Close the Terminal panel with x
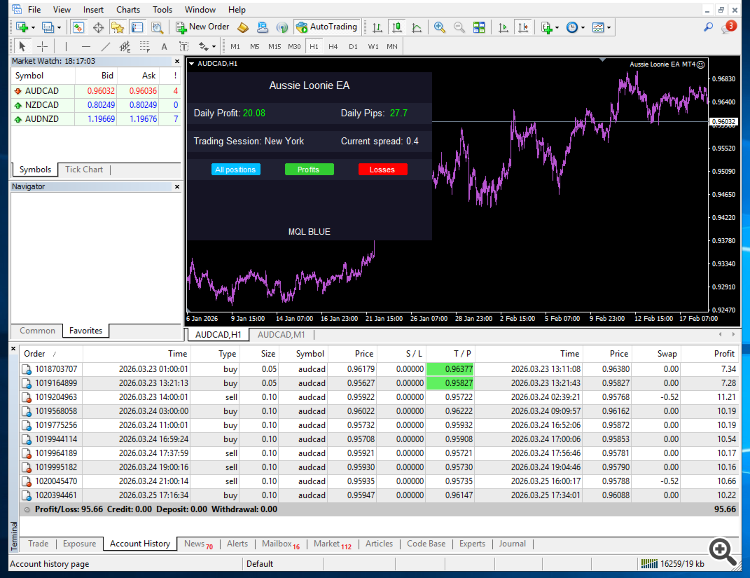 13,349
